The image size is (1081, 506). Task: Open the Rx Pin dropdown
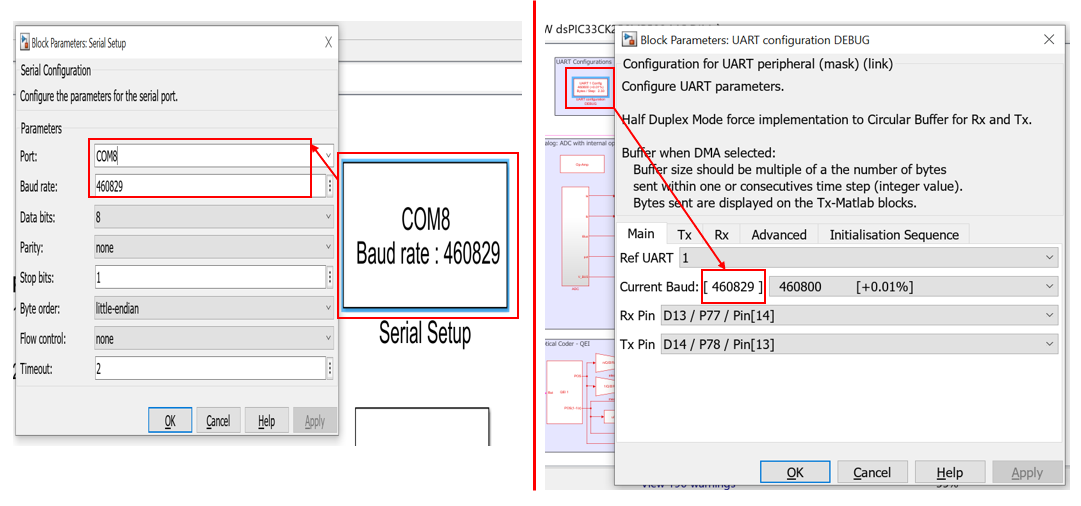click(x=859, y=315)
